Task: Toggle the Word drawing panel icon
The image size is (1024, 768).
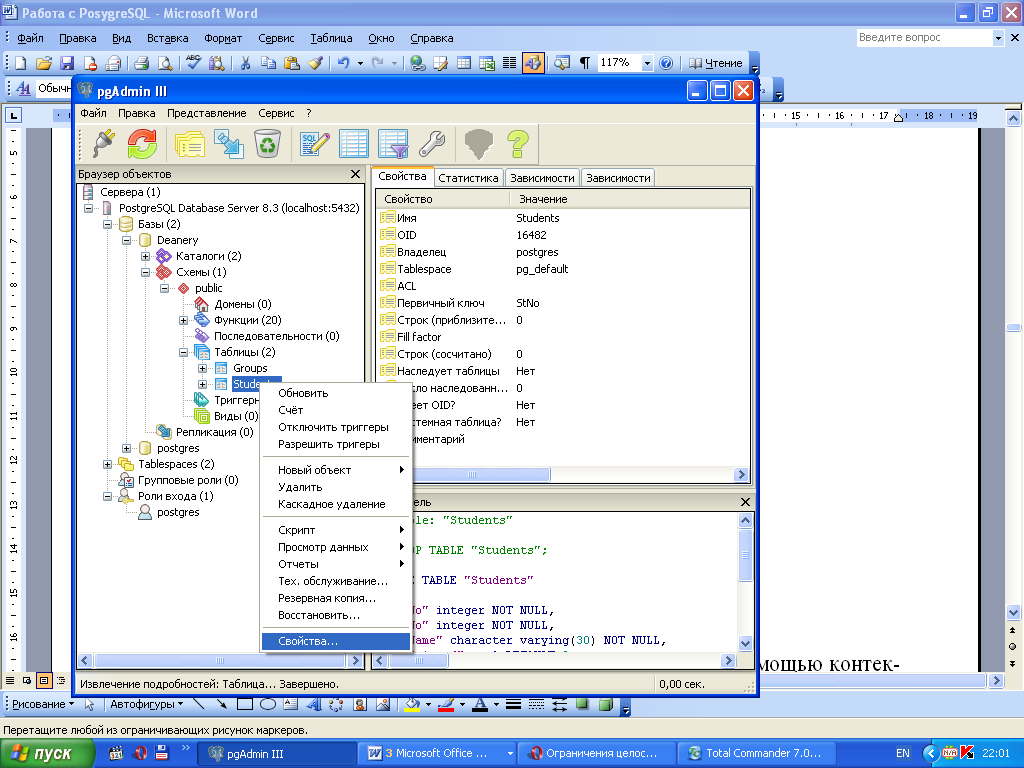Action: point(533,63)
